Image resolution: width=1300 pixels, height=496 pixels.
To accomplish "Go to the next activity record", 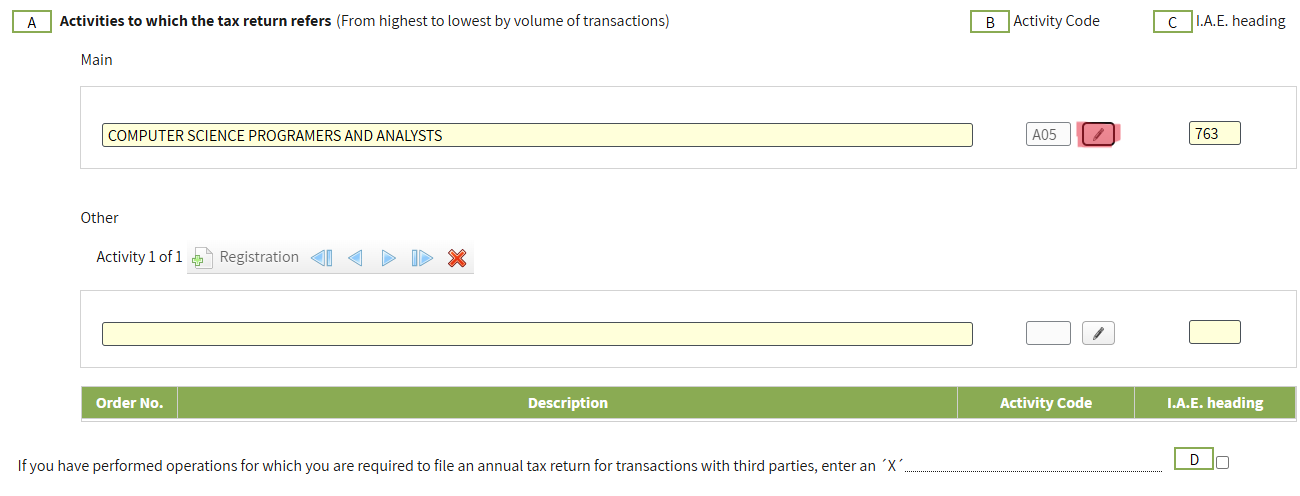I will click(x=388, y=258).
